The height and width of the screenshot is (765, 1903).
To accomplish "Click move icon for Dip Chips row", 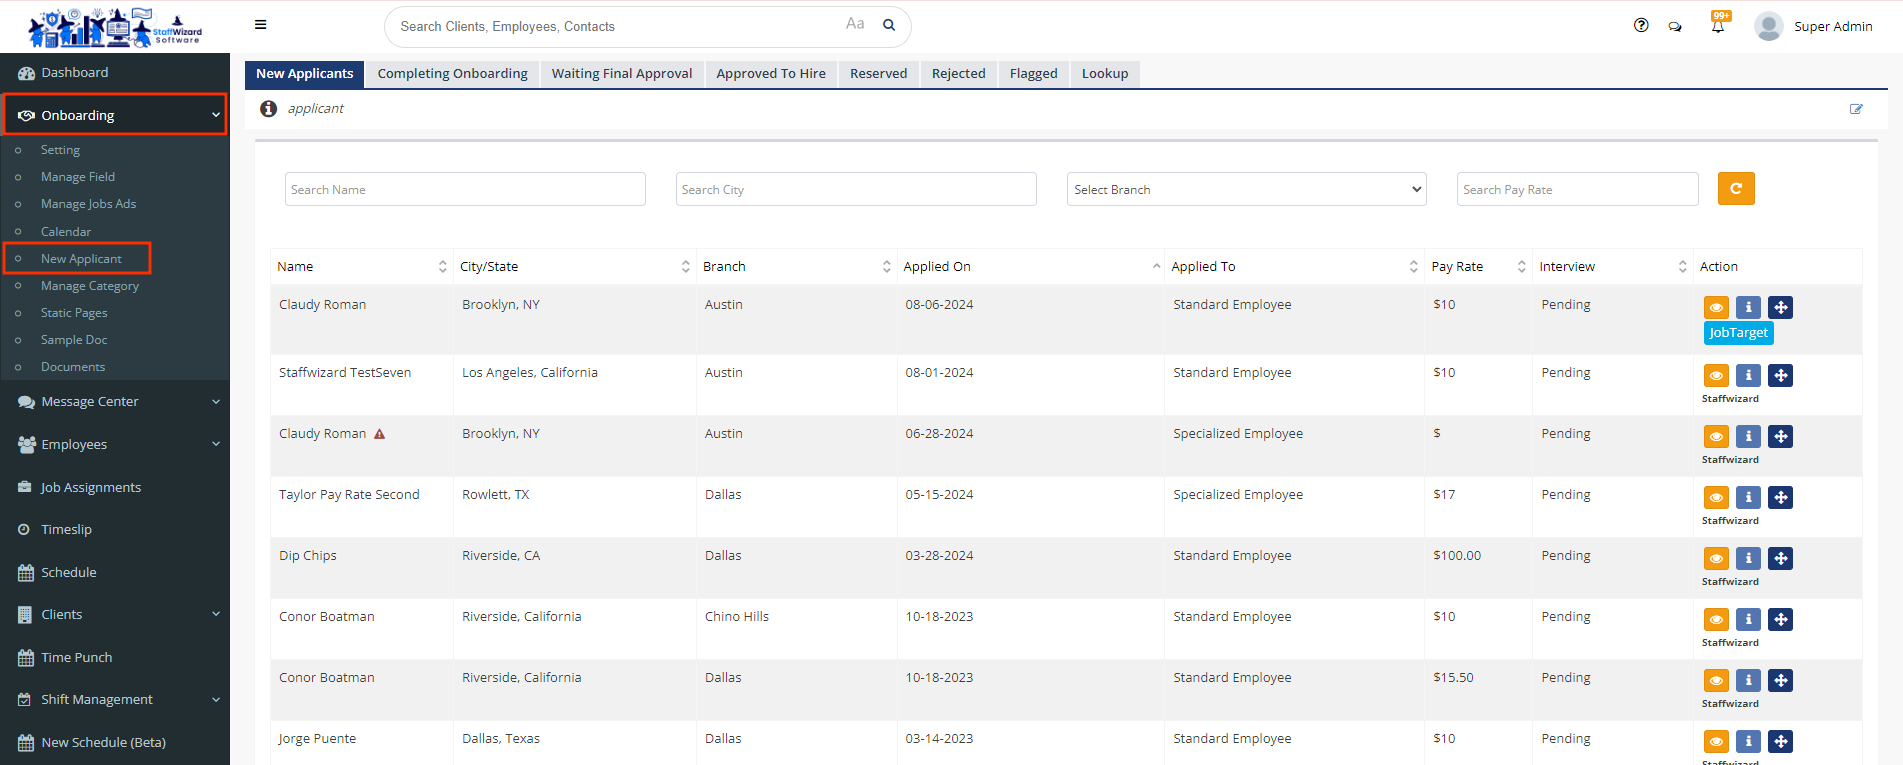I will (x=1780, y=559).
